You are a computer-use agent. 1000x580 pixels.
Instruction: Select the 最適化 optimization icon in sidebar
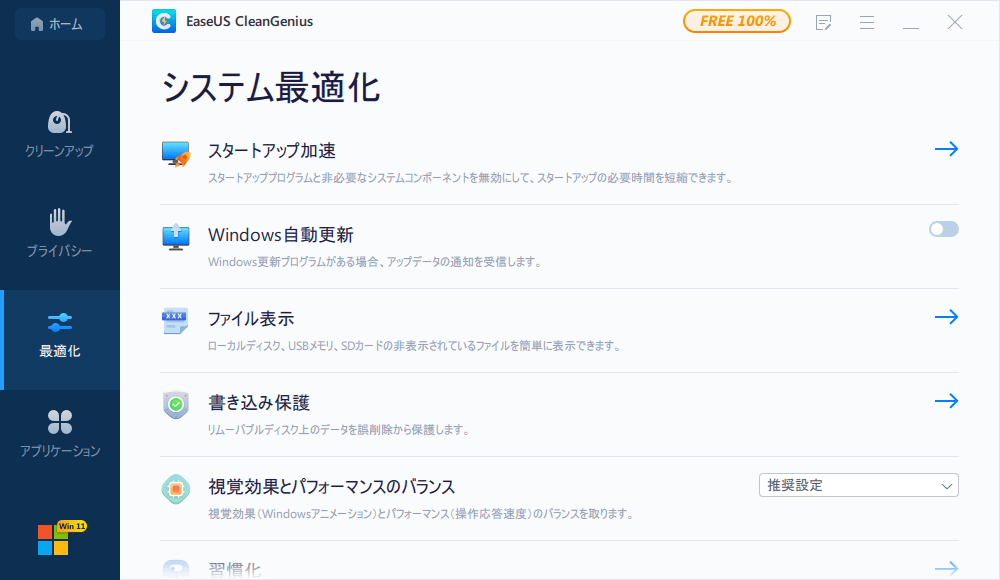tap(59, 322)
